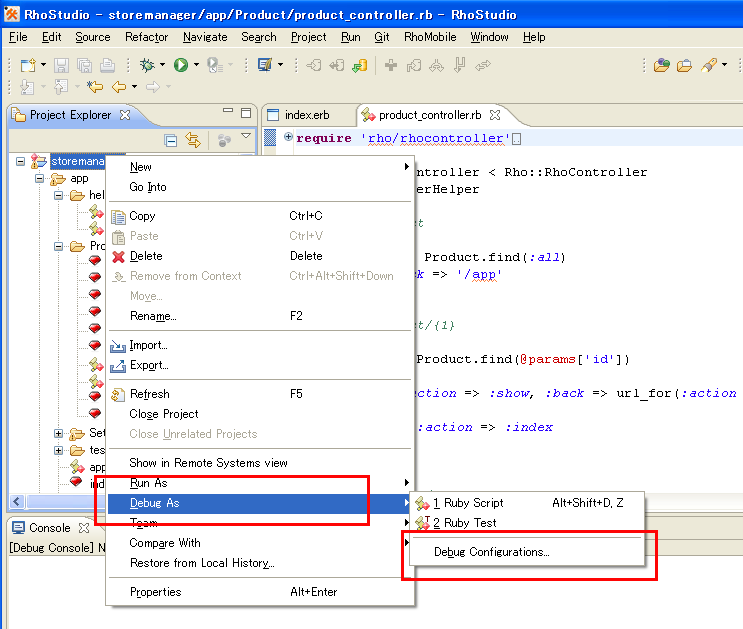The width and height of the screenshot is (743, 629).
Task: Open the RhoMobile menu
Action: click(430, 37)
